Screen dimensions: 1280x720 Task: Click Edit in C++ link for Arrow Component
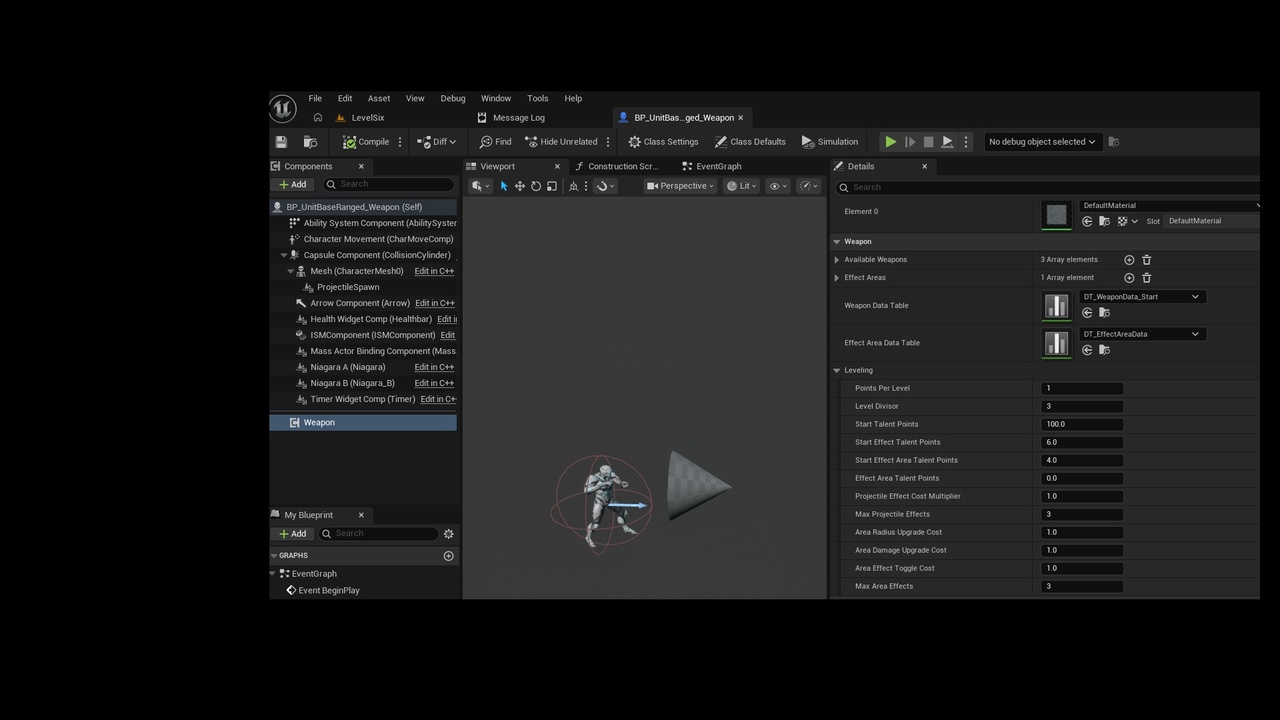434,303
